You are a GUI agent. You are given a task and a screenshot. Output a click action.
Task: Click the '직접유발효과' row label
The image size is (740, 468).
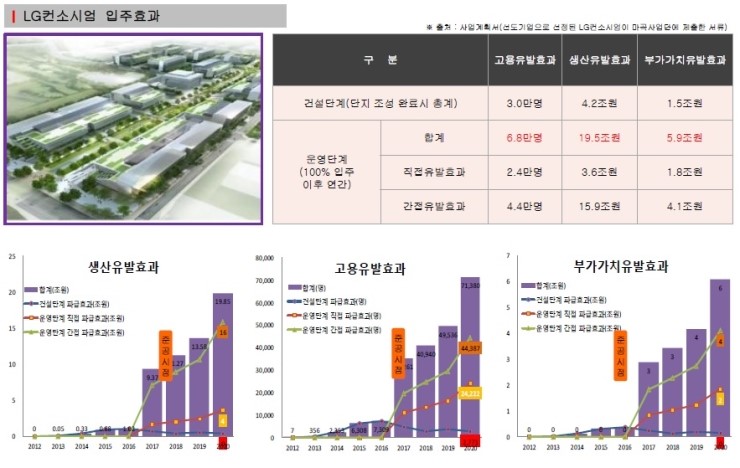tap(434, 172)
